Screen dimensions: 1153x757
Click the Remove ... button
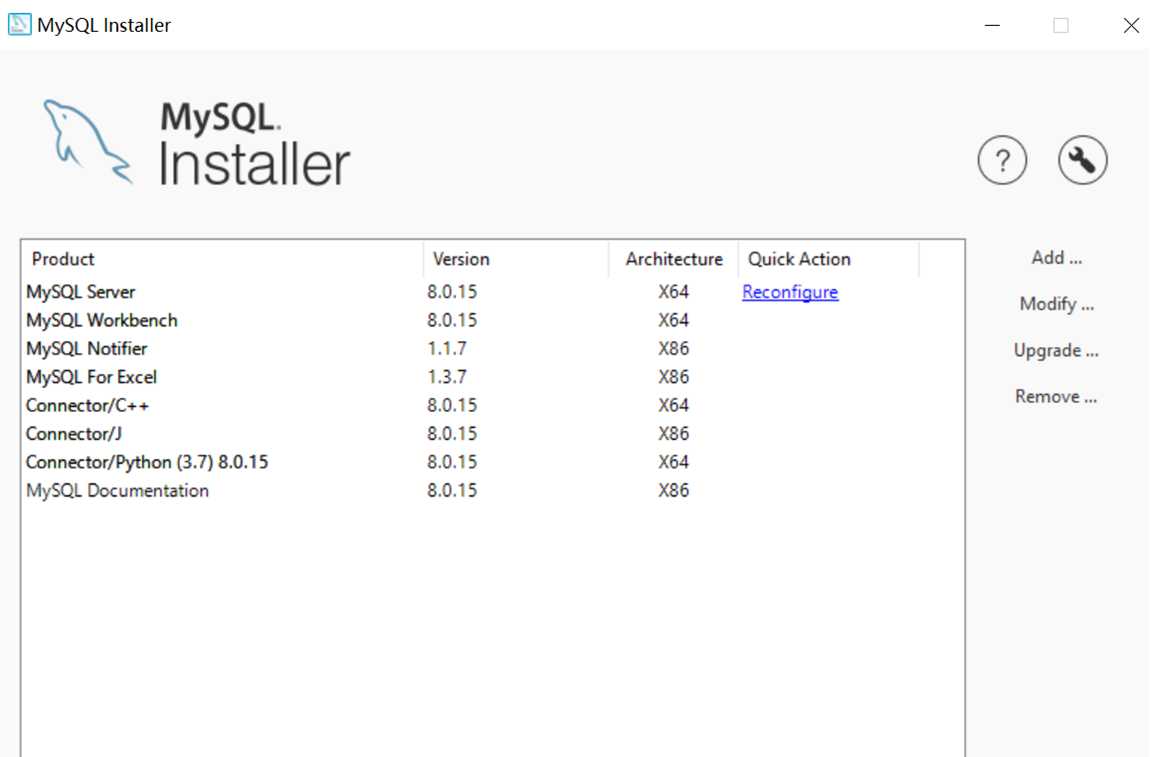coord(1056,397)
